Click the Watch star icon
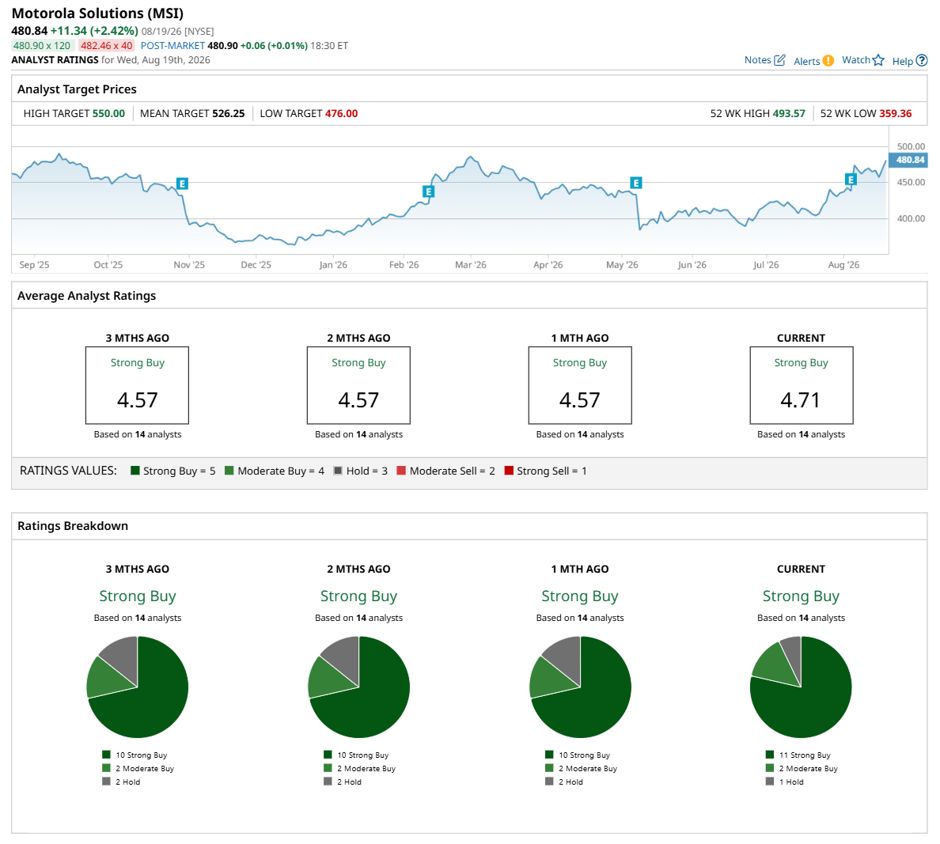This screenshot has height=844, width=940. click(x=878, y=60)
